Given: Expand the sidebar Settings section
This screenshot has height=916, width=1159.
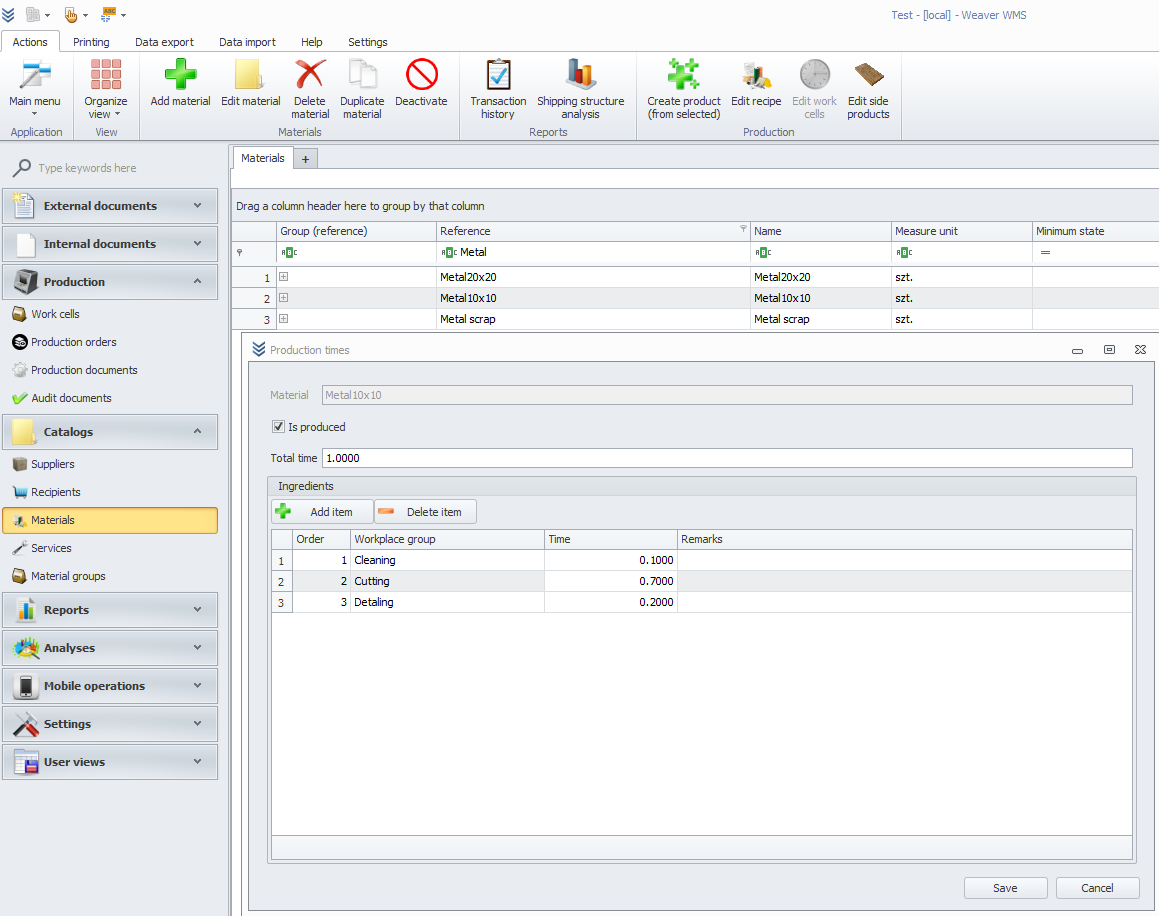Looking at the screenshot, I should point(110,724).
